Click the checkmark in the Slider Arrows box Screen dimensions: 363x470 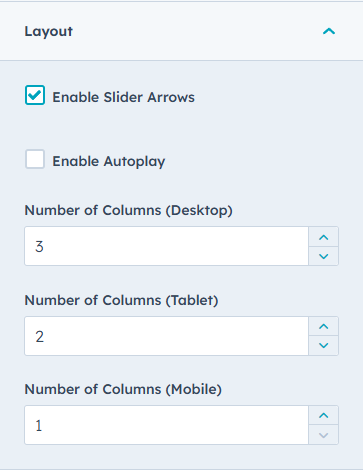[35, 95]
